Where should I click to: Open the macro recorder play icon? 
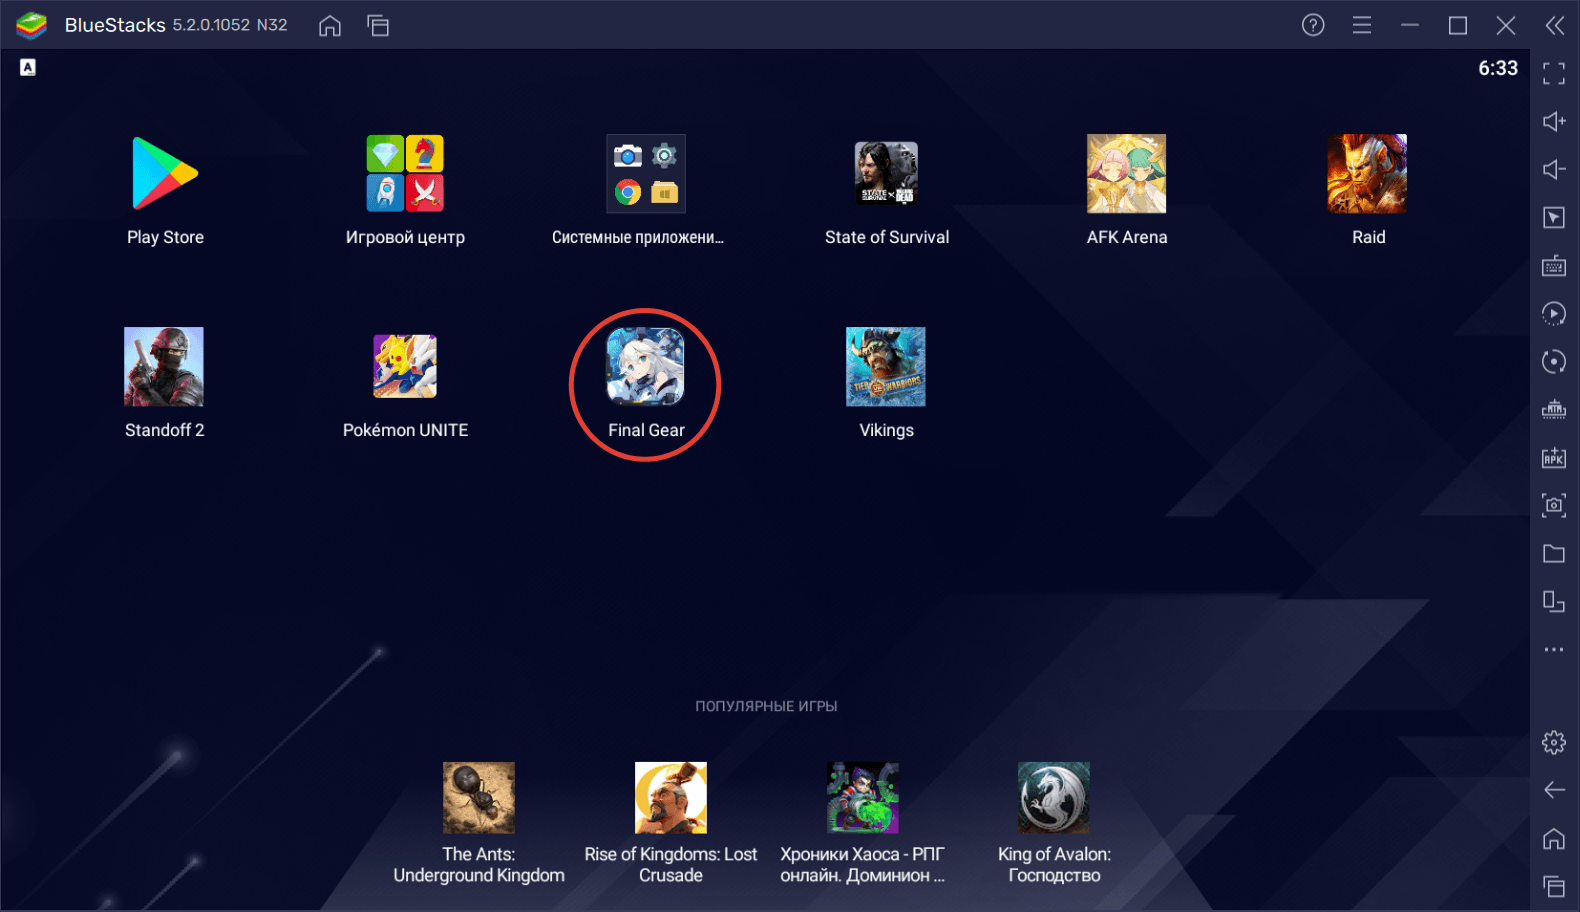coord(1554,313)
